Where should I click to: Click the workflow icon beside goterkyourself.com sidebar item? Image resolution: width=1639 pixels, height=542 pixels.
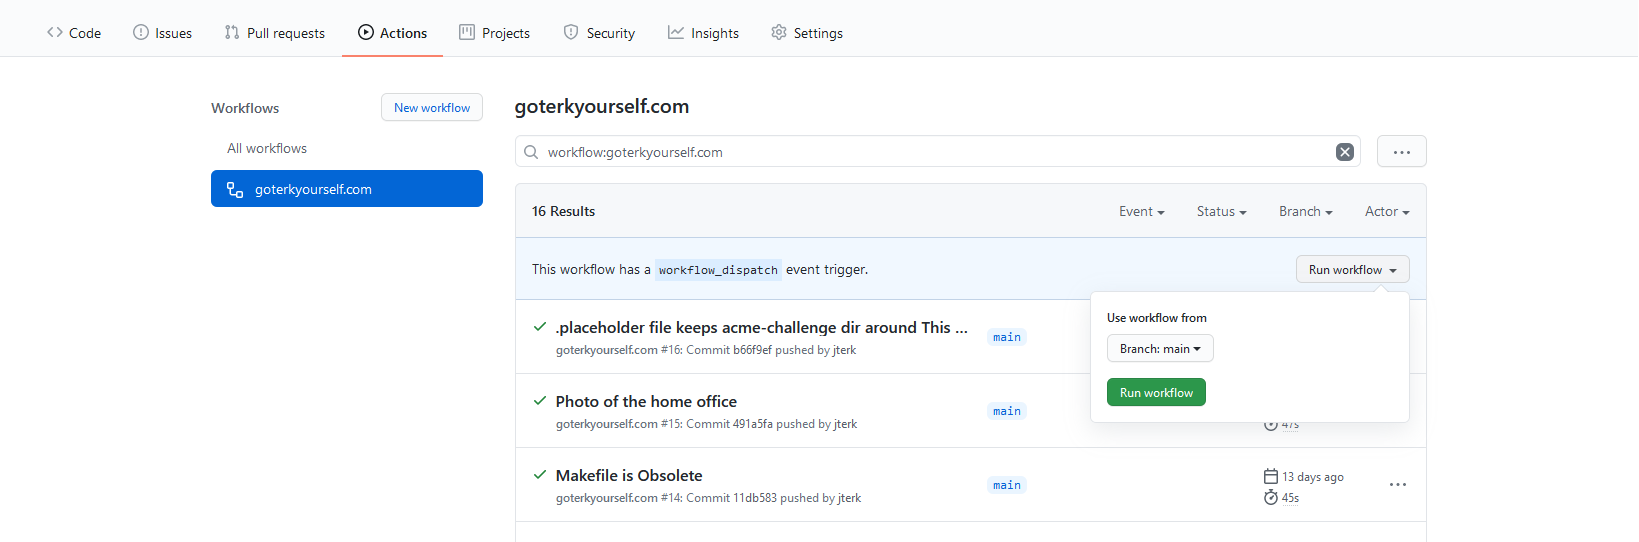point(235,189)
